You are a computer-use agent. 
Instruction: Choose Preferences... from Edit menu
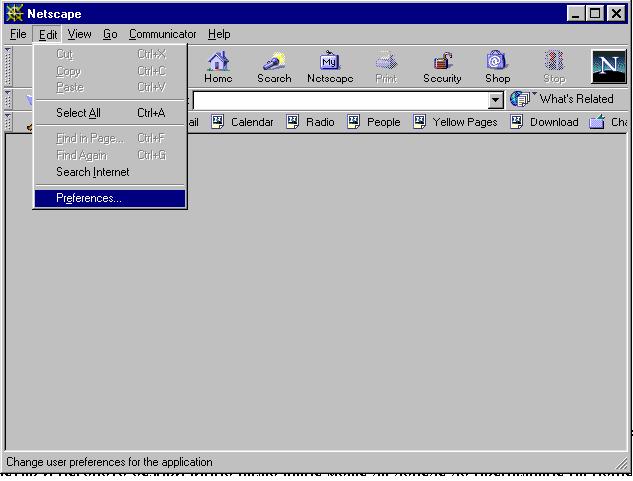click(110, 198)
